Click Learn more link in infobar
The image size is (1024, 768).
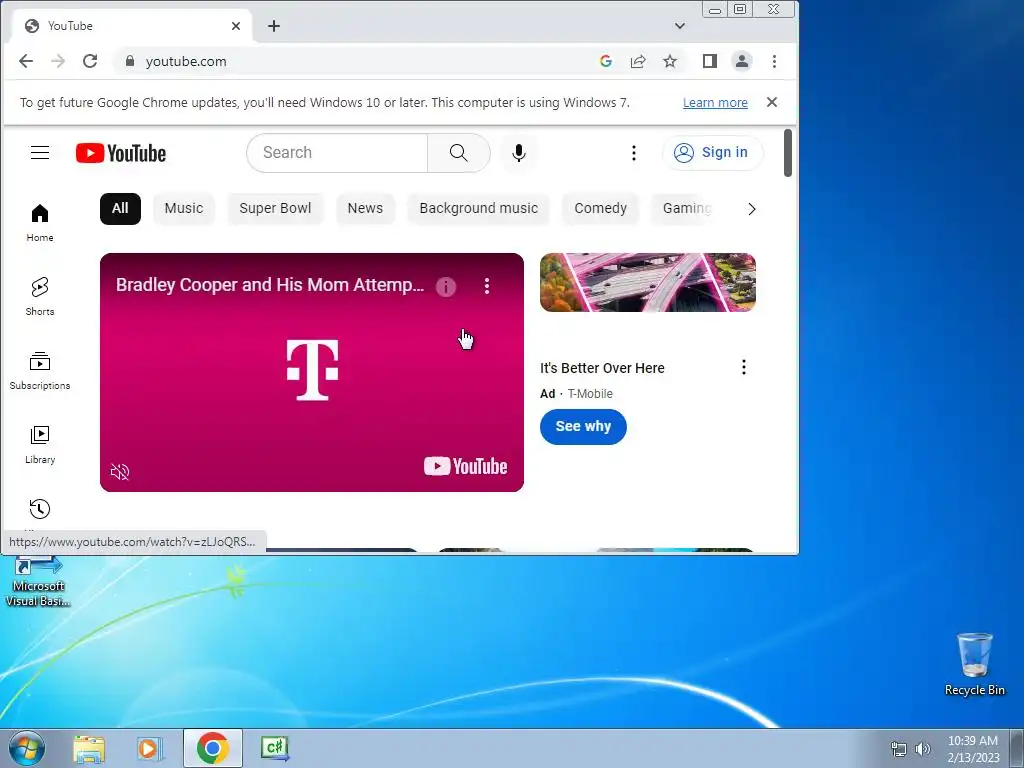click(x=715, y=103)
